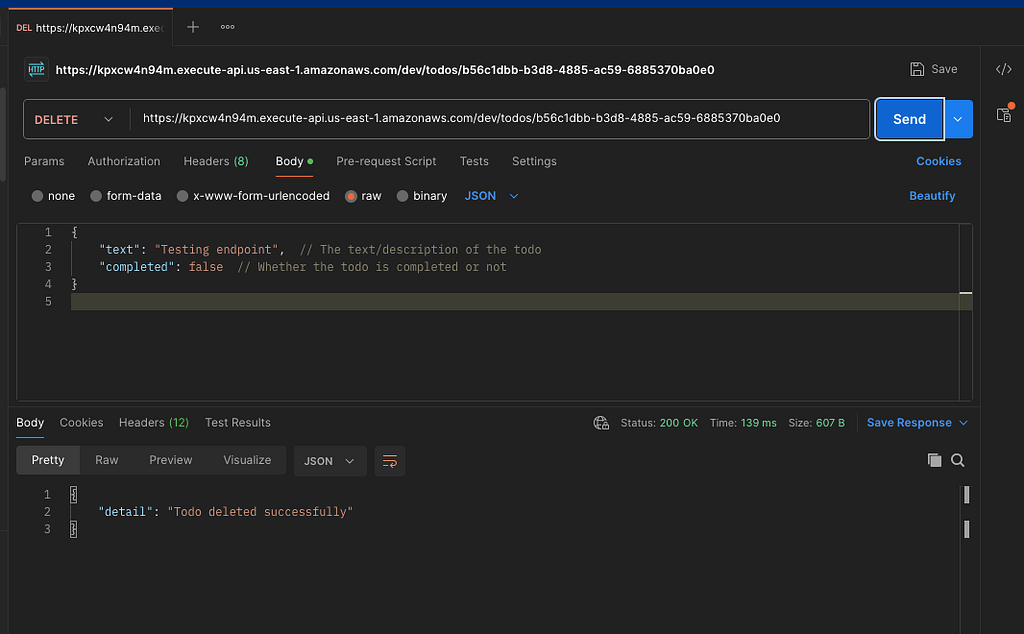
Task: Open the Test Results tab
Action: coord(238,422)
